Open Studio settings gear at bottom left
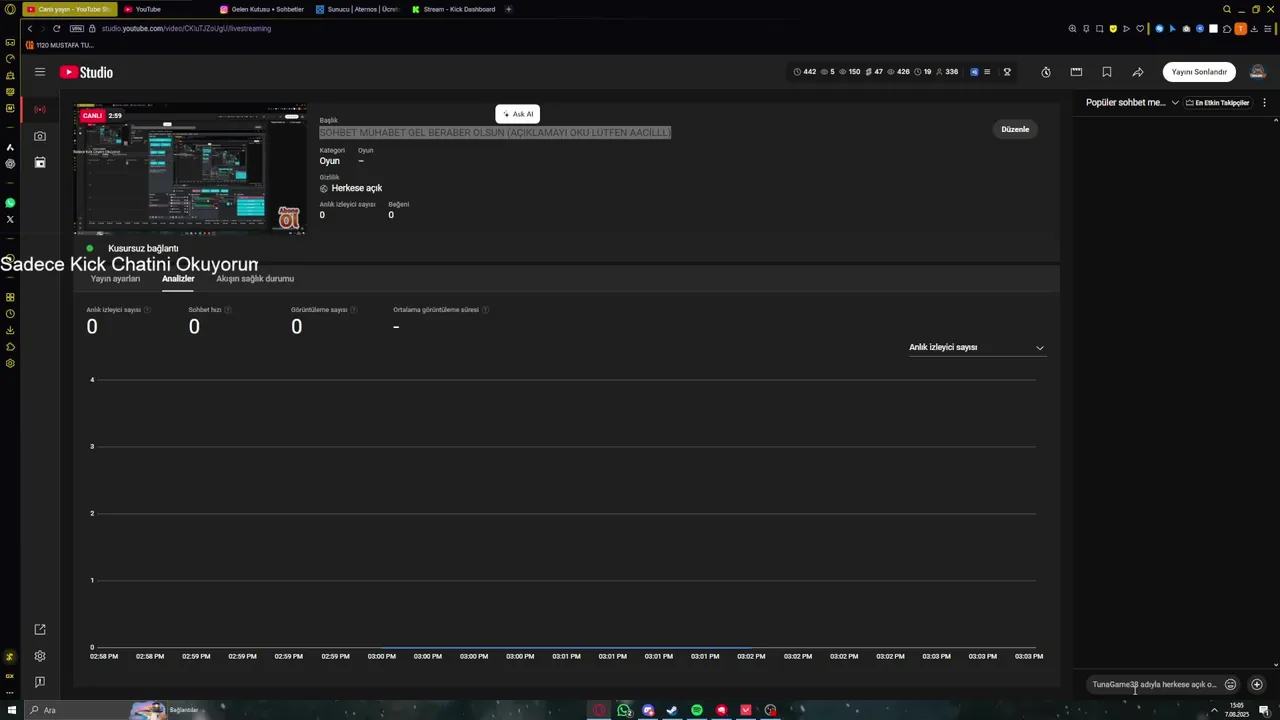This screenshot has height=720, width=1280. 40,656
